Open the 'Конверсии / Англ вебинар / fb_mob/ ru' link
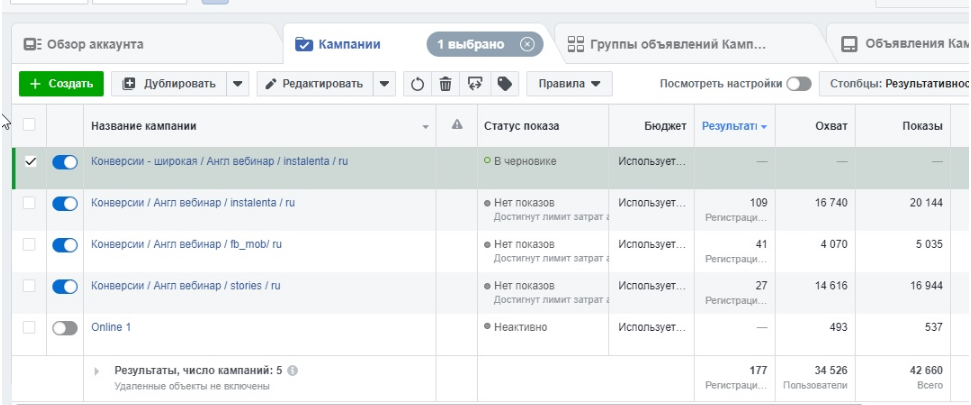The width and height of the screenshot is (971, 405). (186, 244)
